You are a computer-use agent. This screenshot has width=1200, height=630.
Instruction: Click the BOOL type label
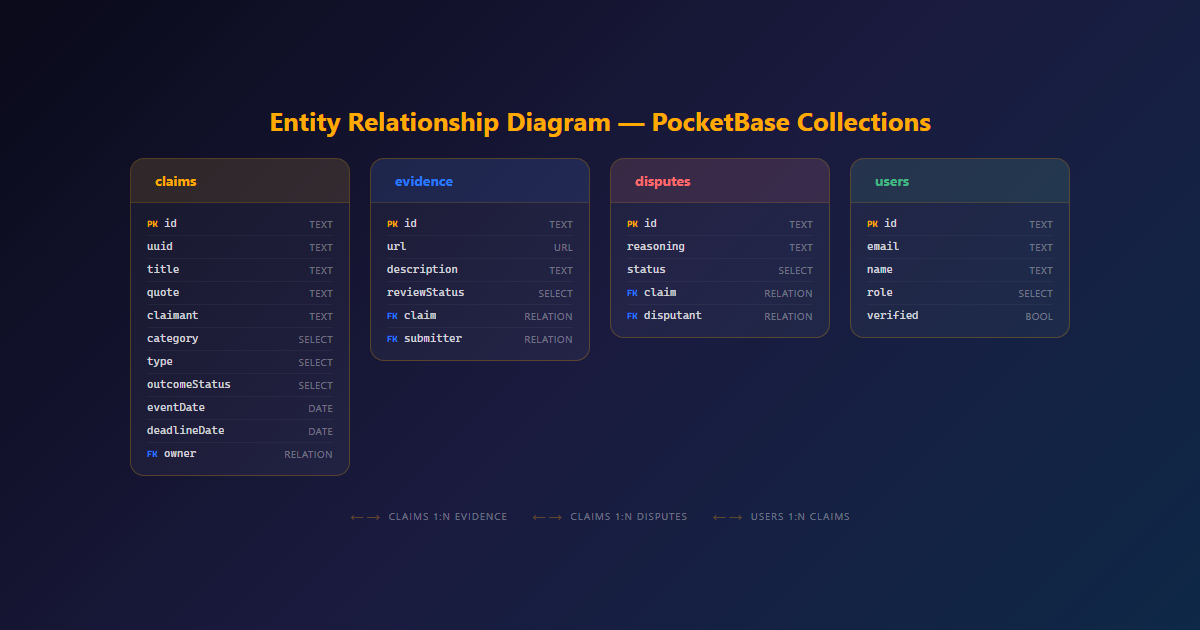click(1039, 317)
